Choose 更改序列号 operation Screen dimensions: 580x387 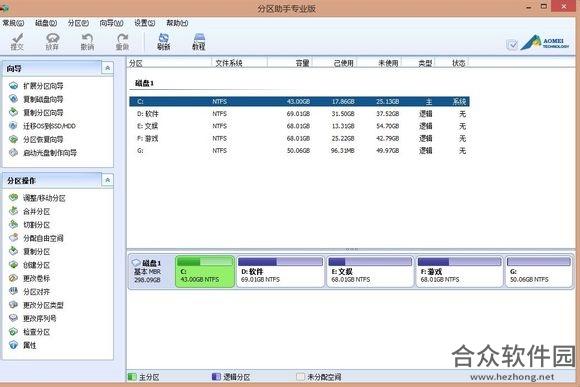coord(33,318)
